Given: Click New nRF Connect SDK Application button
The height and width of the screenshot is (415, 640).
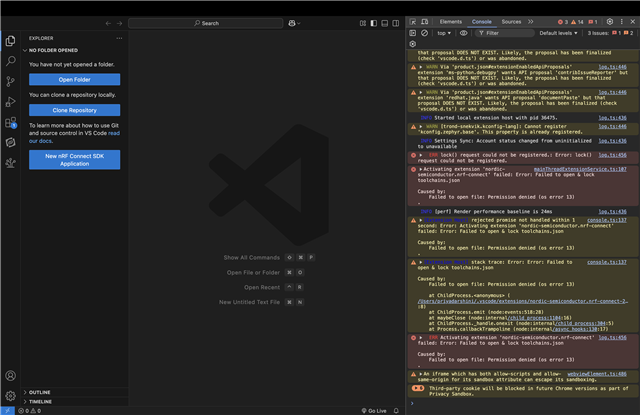Looking at the screenshot, I should click(x=74, y=160).
